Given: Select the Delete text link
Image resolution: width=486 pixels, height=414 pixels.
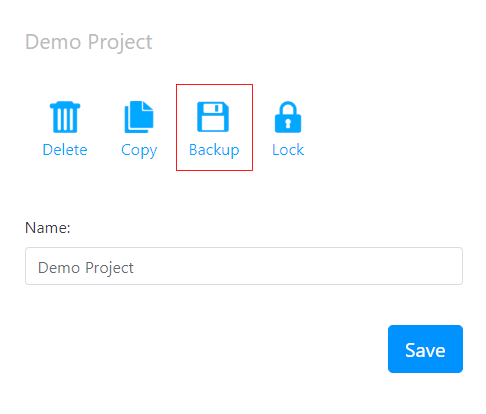Looking at the screenshot, I should tap(65, 150).
